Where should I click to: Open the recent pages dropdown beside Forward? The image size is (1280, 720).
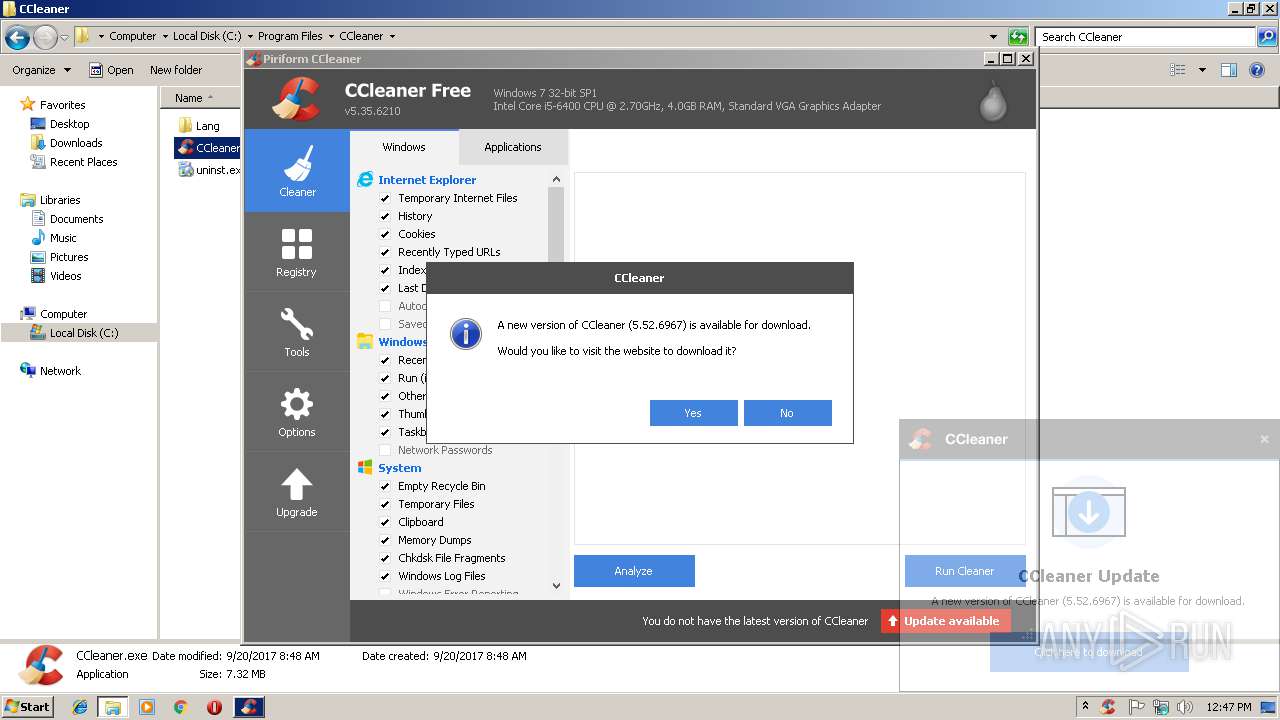pos(65,38)
